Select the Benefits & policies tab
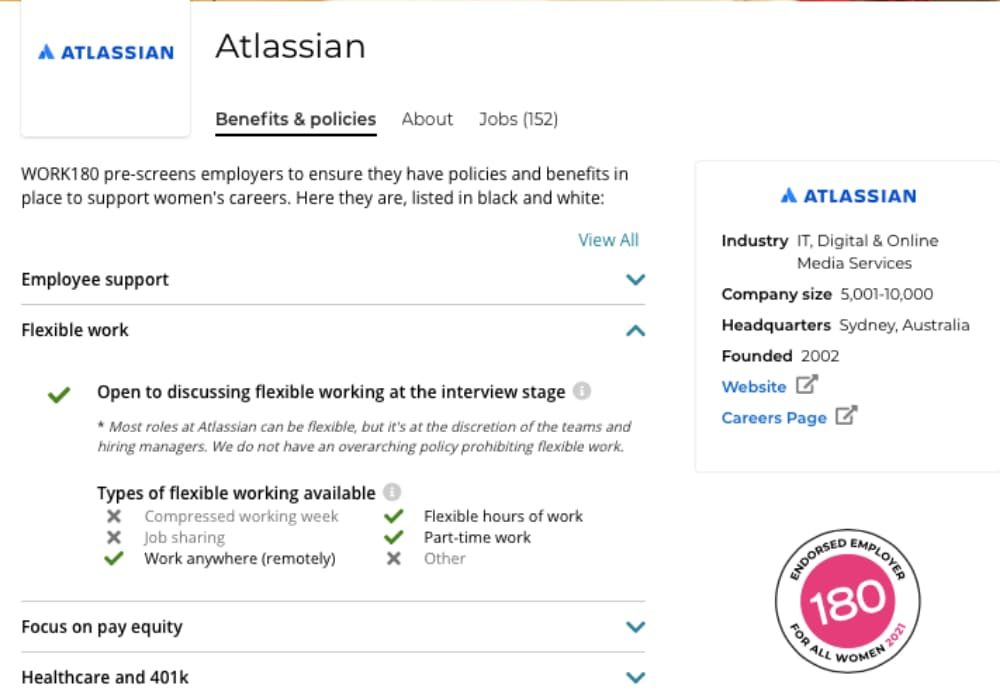1000x700 pixels. coord(296,119)
